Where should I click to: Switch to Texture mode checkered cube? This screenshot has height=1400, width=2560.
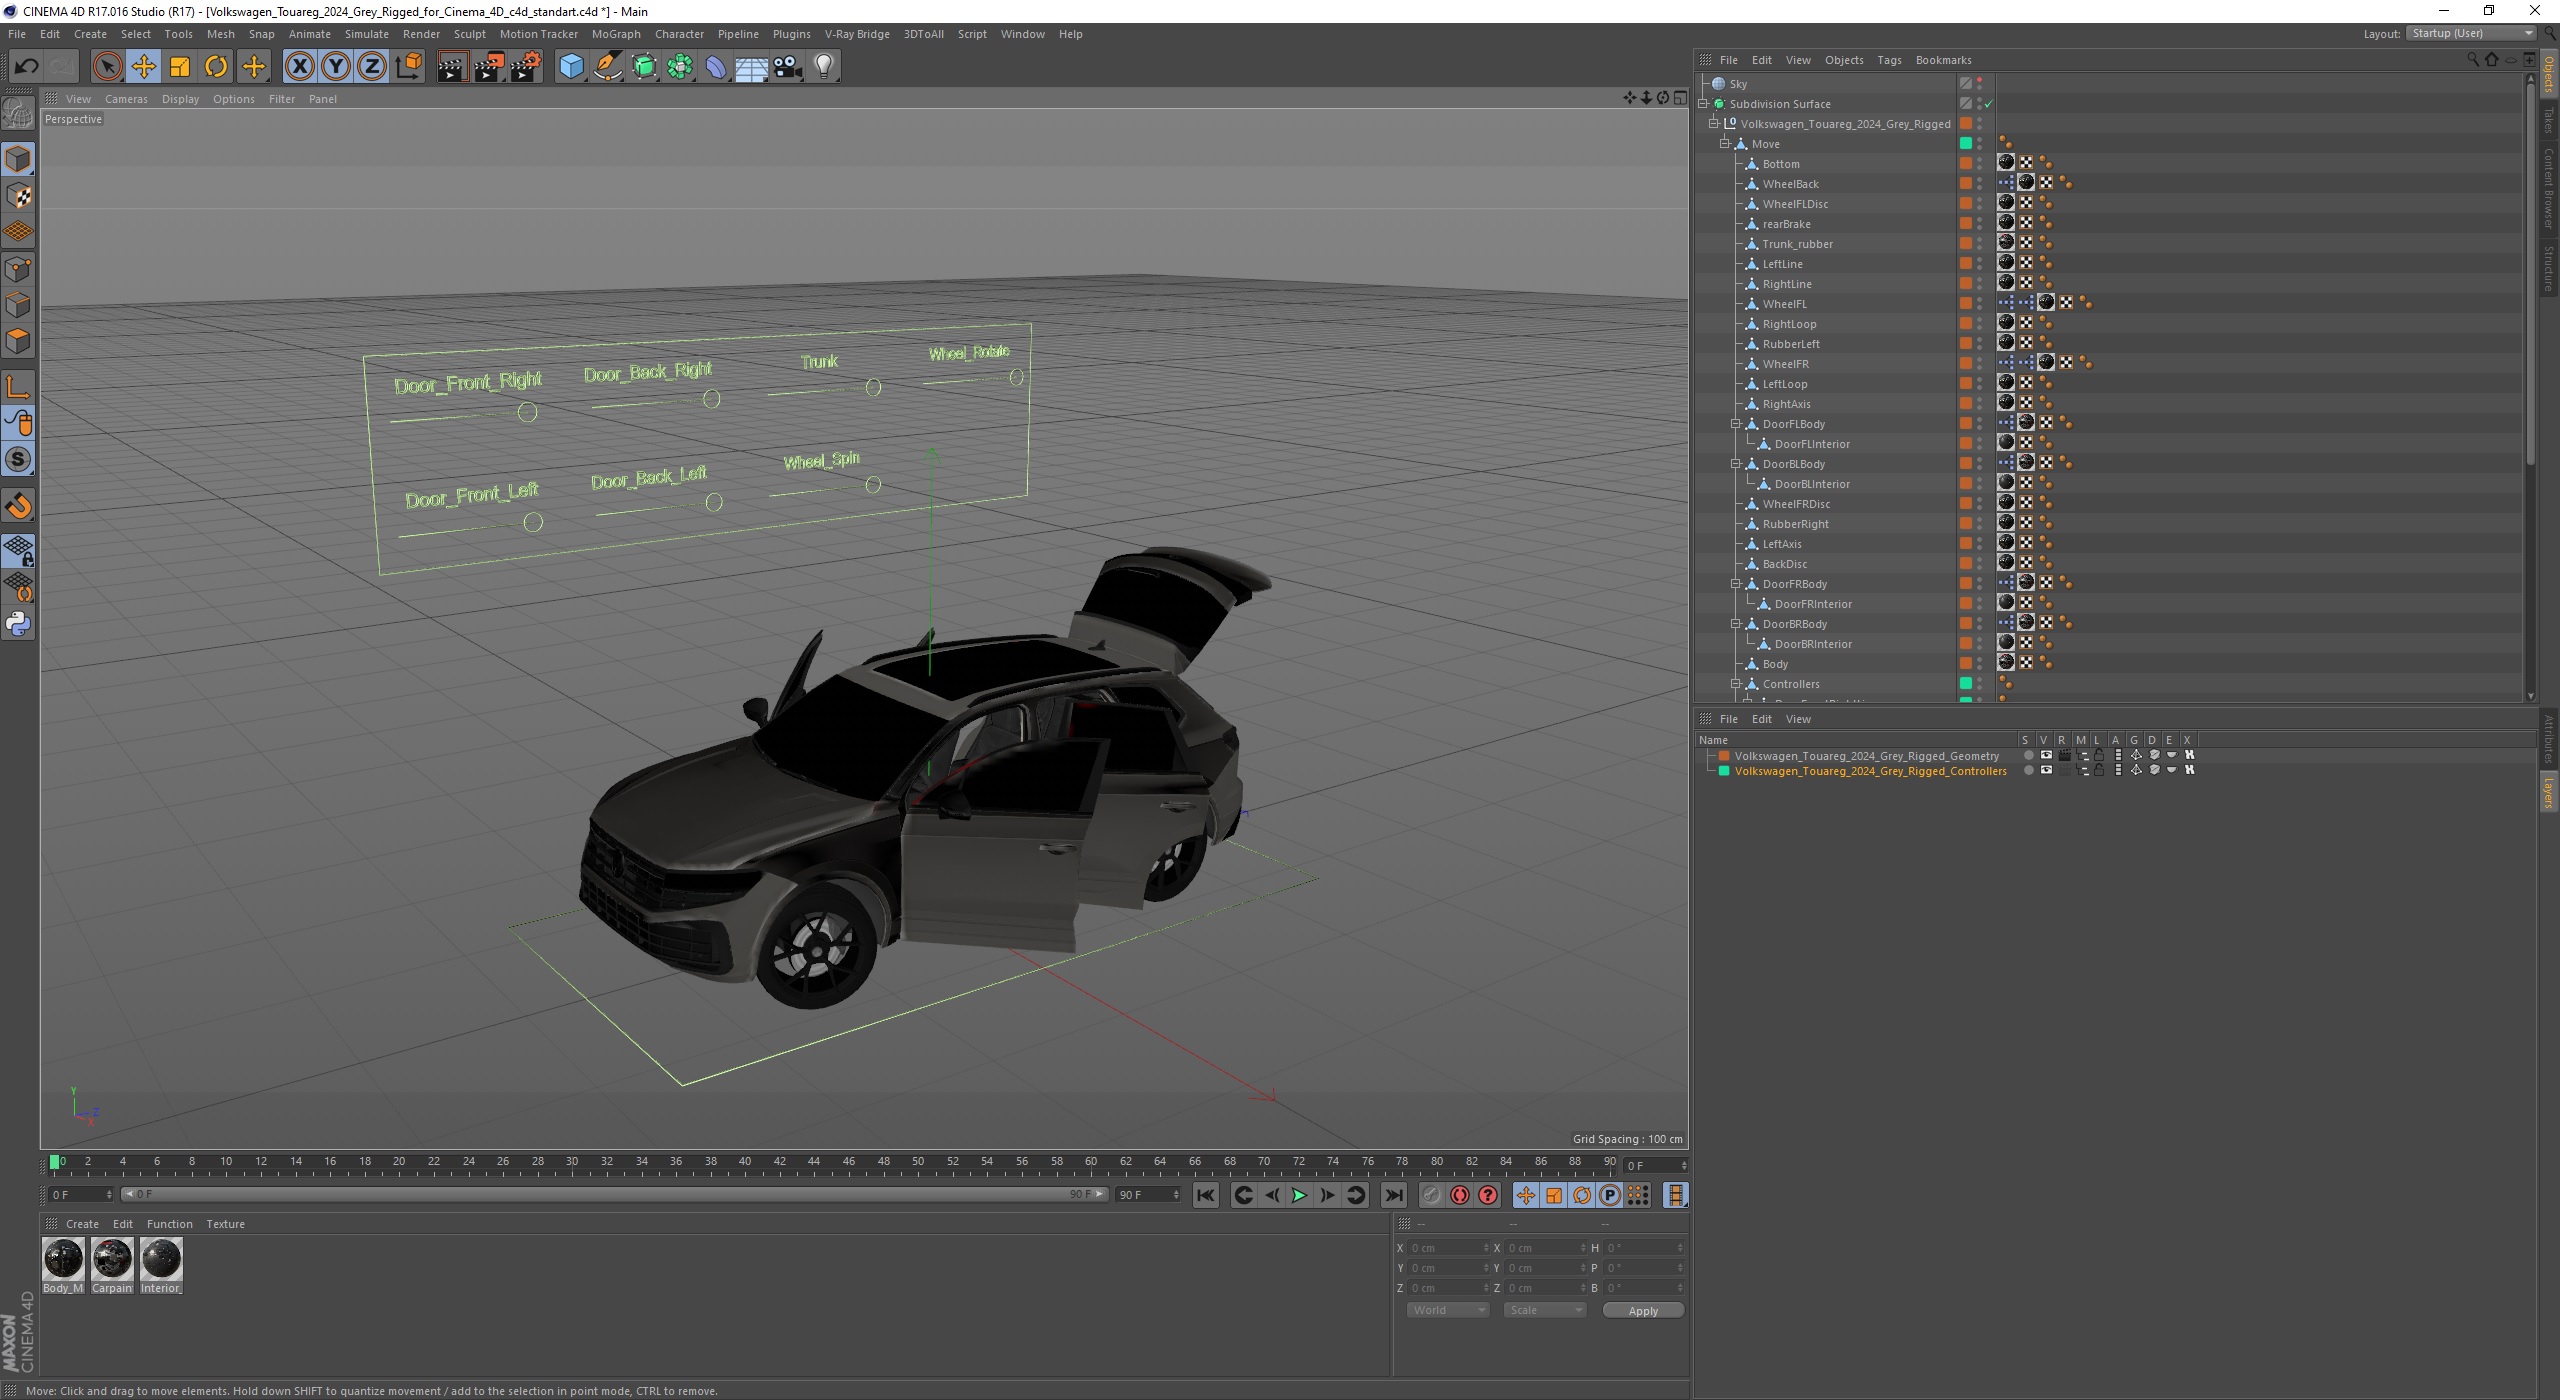18,196
